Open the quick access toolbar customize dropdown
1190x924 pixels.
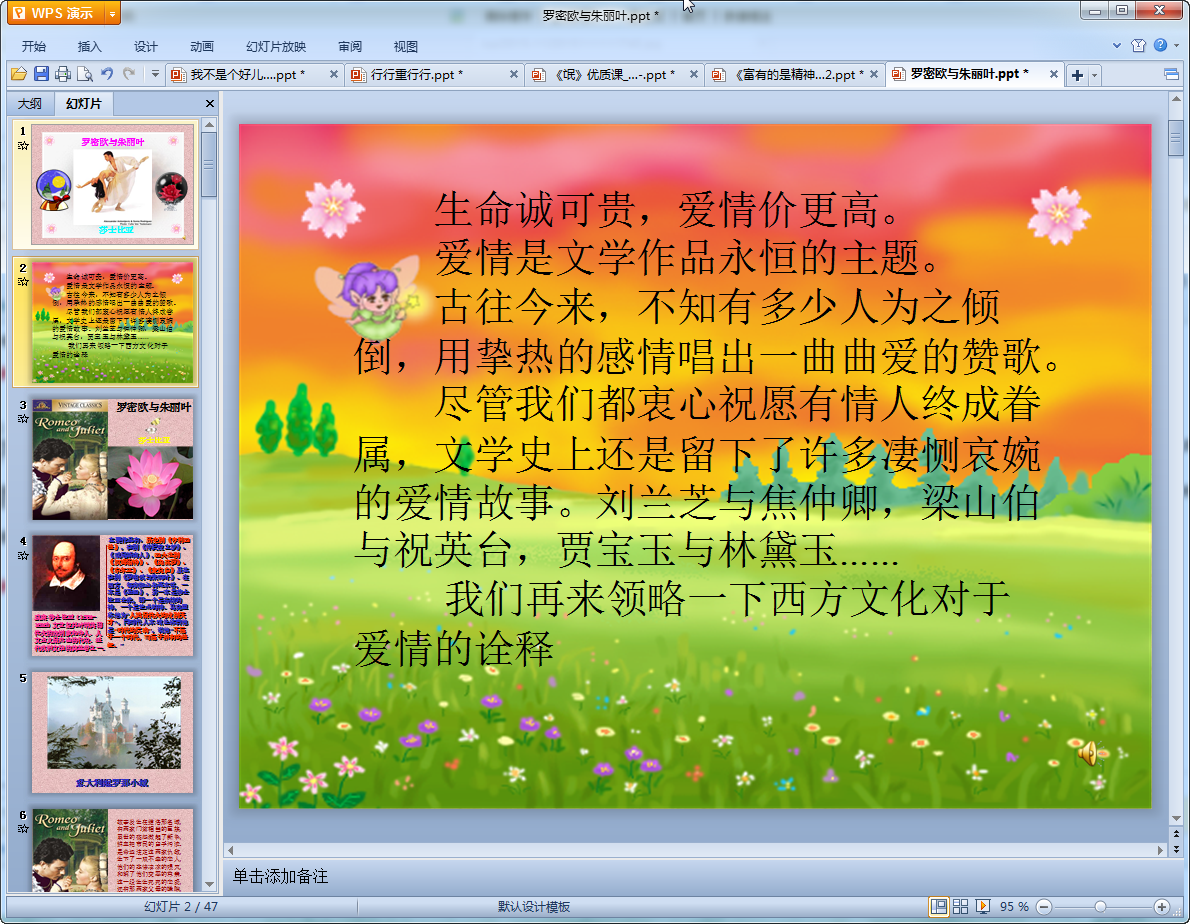[155, 74]
